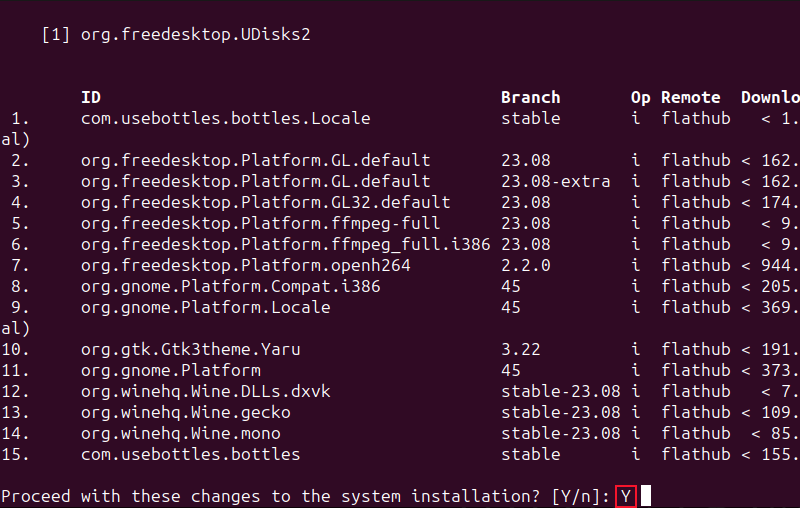Click the Remote column header
The height and width of the screenshot is (508, 800).
coord(690,97)
